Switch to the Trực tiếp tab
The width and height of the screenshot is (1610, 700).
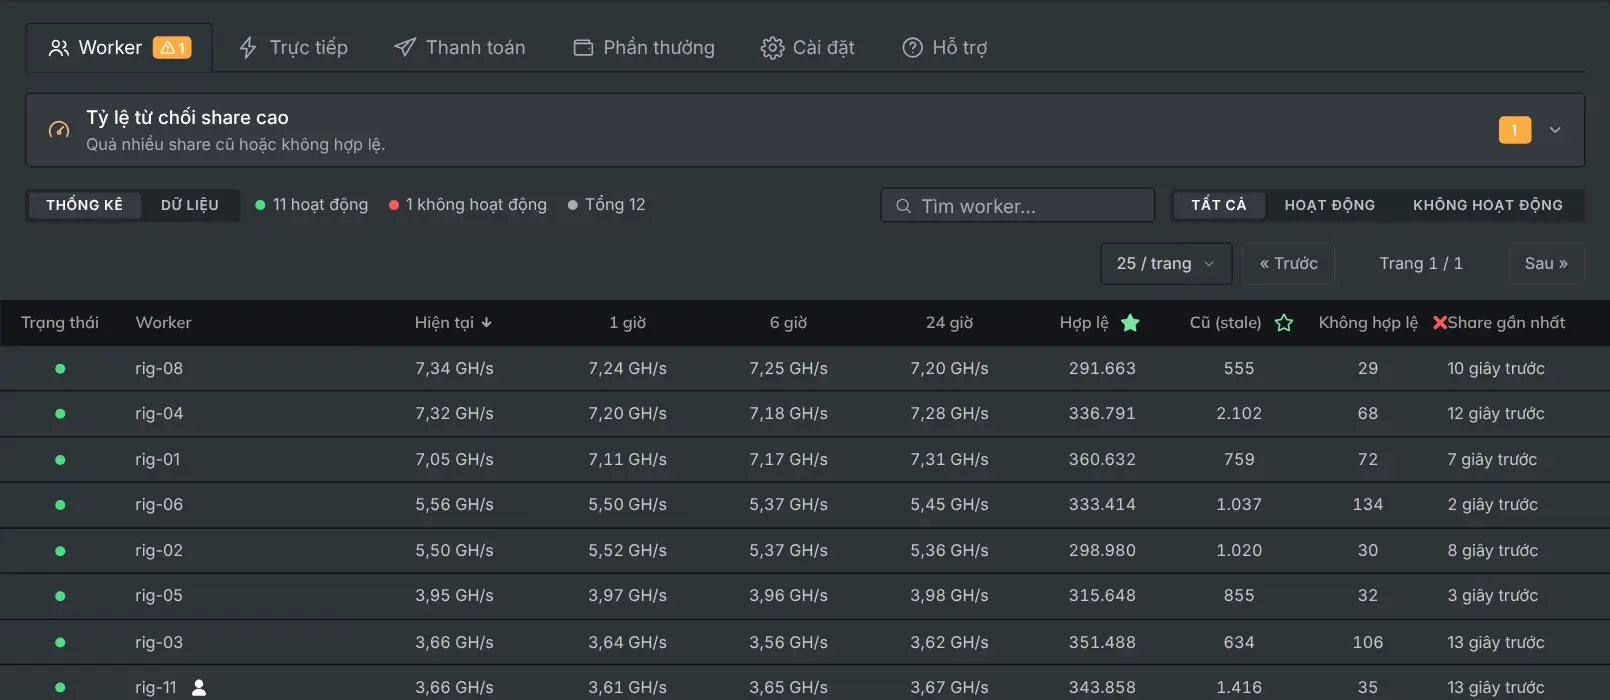coord(293,48)
